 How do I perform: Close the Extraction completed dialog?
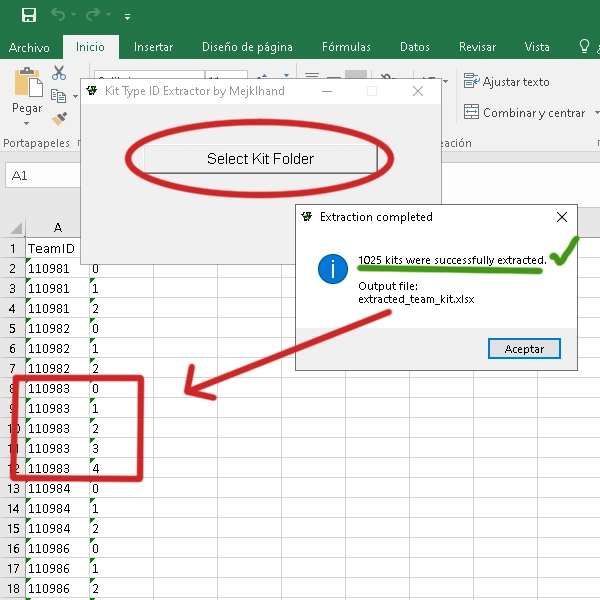coord(562,217)
